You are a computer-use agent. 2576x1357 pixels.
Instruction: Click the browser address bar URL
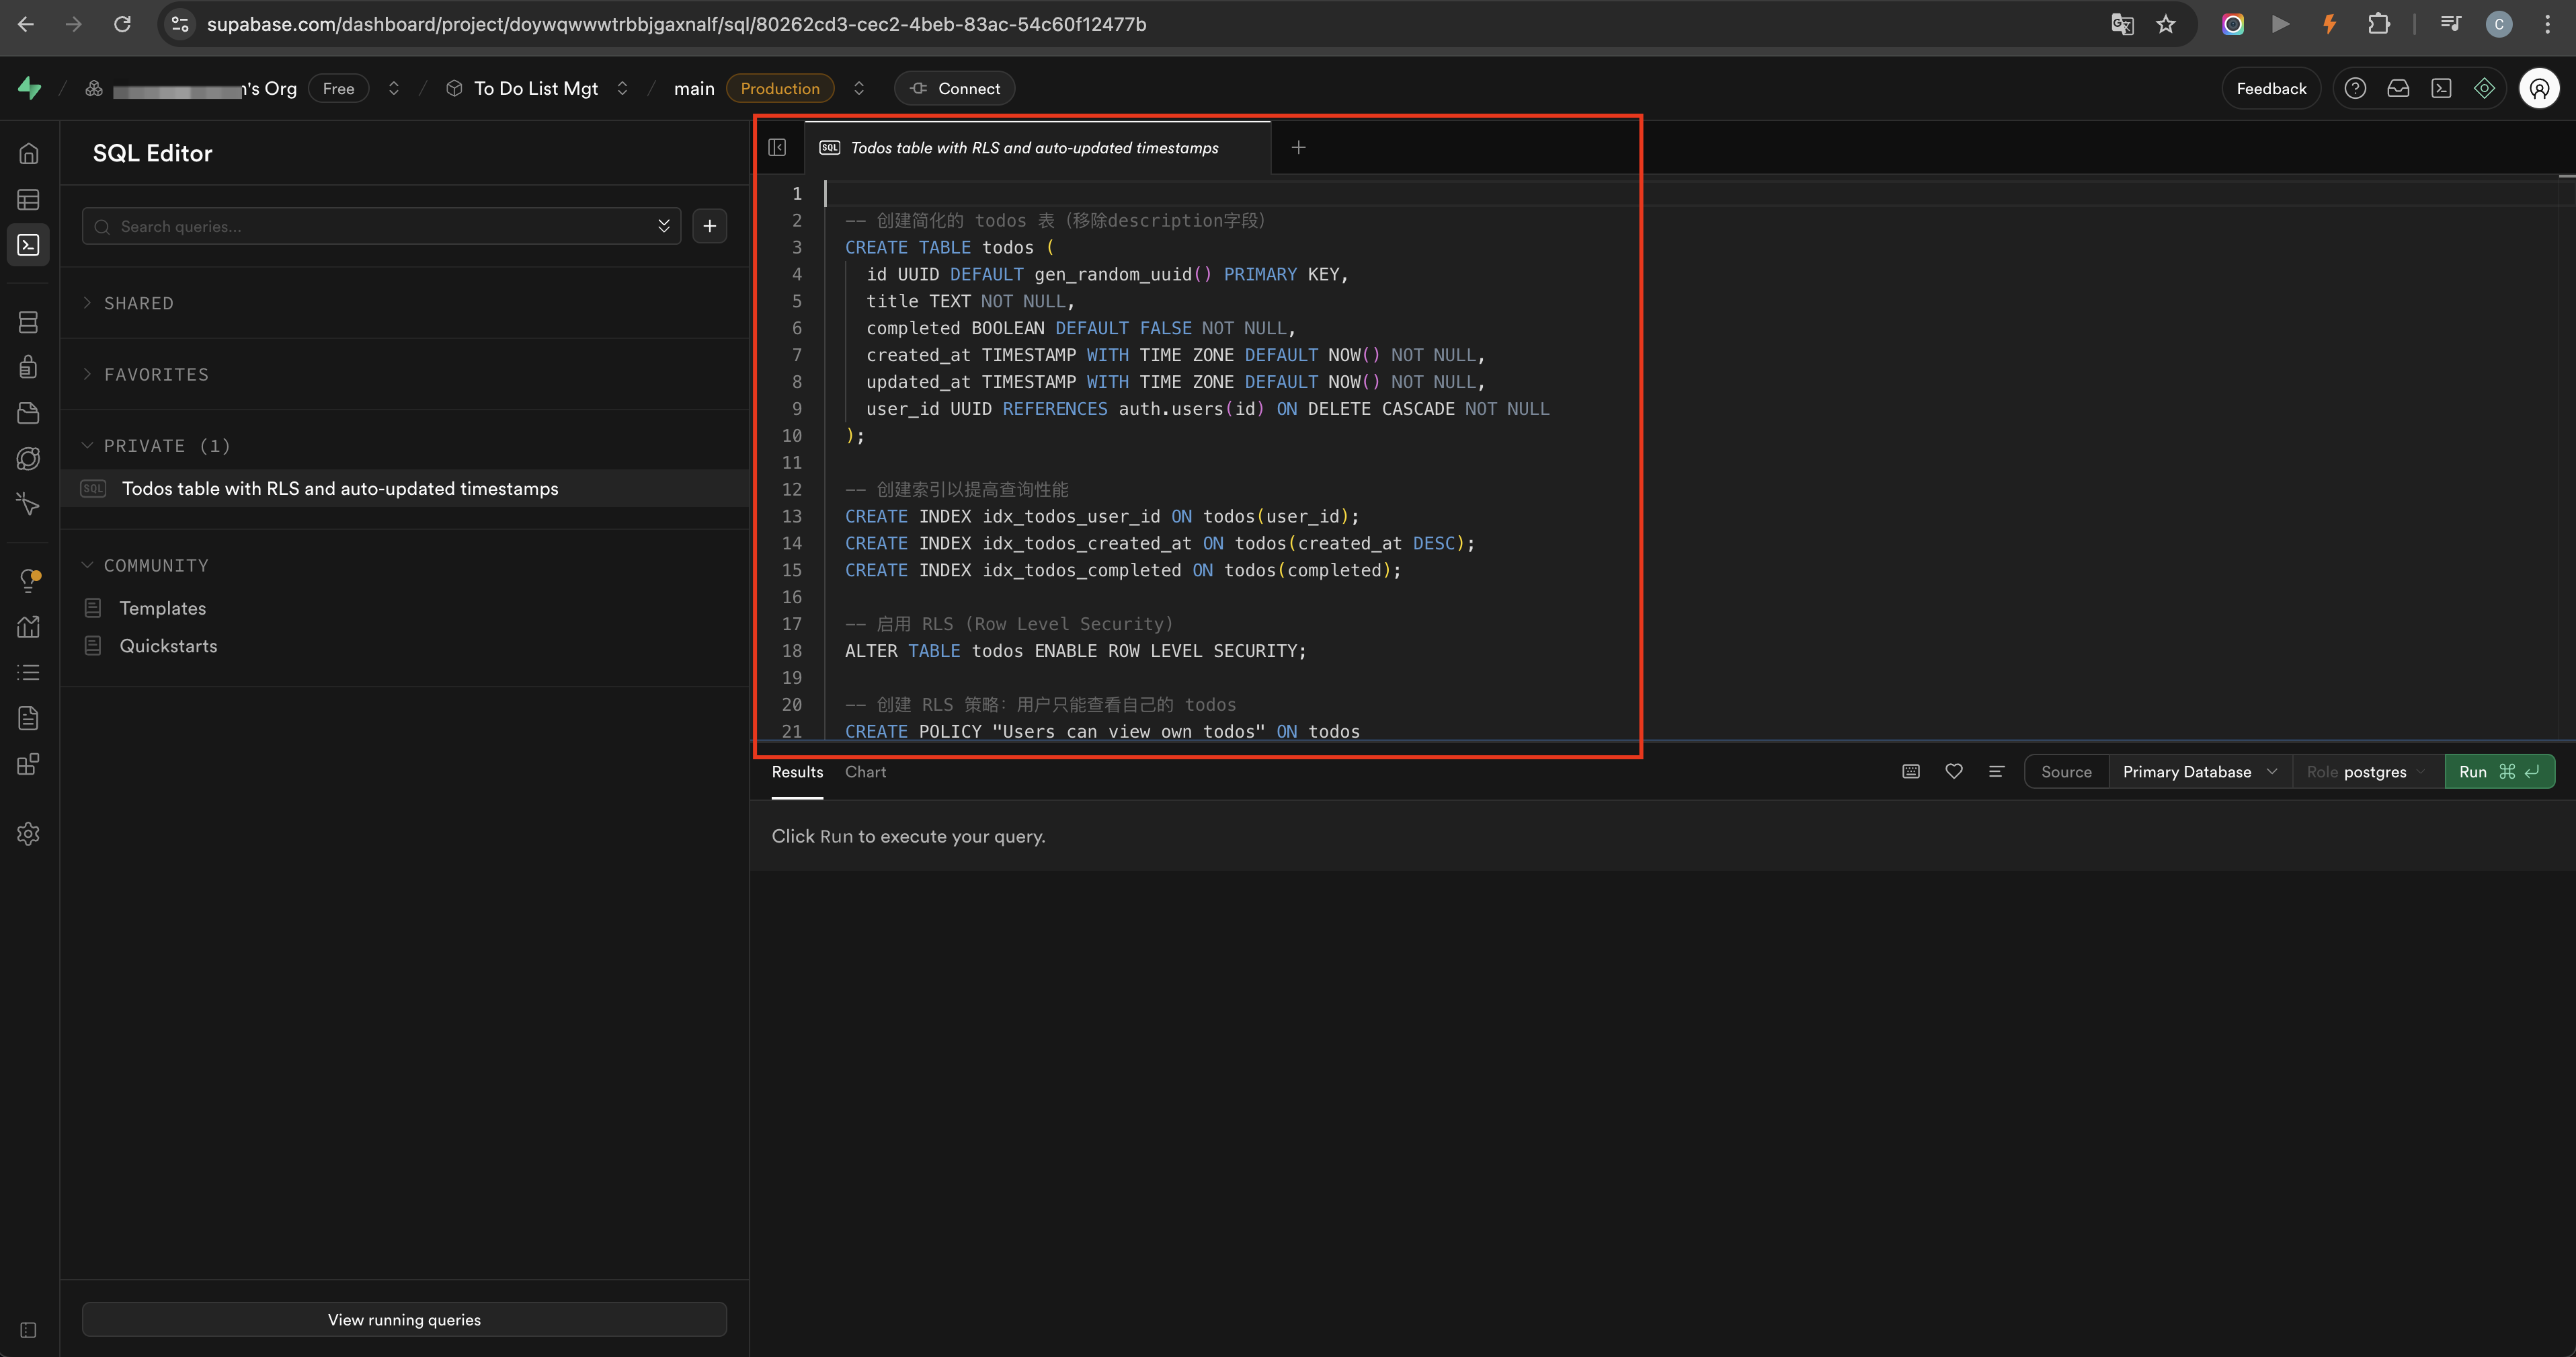point(676,24)
